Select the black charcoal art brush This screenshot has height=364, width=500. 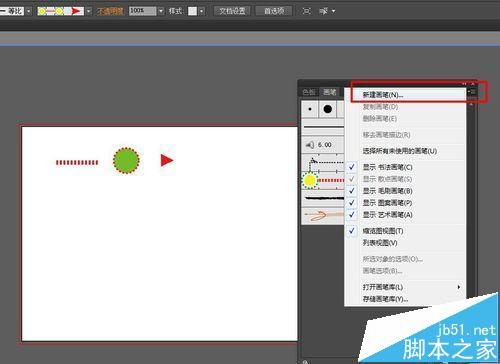click(x=323, y=199)
